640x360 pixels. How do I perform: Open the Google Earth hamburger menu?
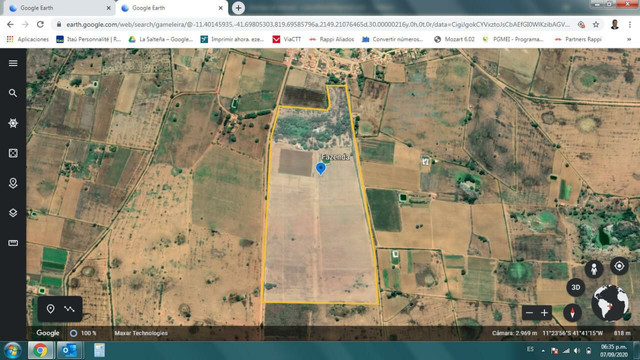click(x=13, y=63)
